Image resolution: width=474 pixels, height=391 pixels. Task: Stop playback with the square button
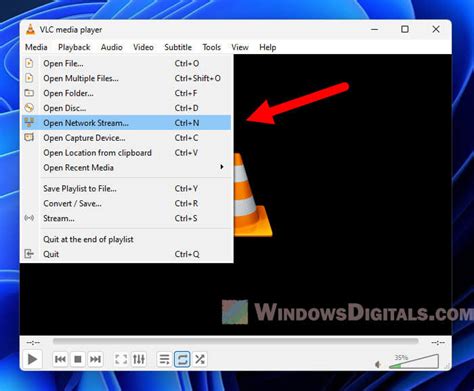[x=78, y=359]
